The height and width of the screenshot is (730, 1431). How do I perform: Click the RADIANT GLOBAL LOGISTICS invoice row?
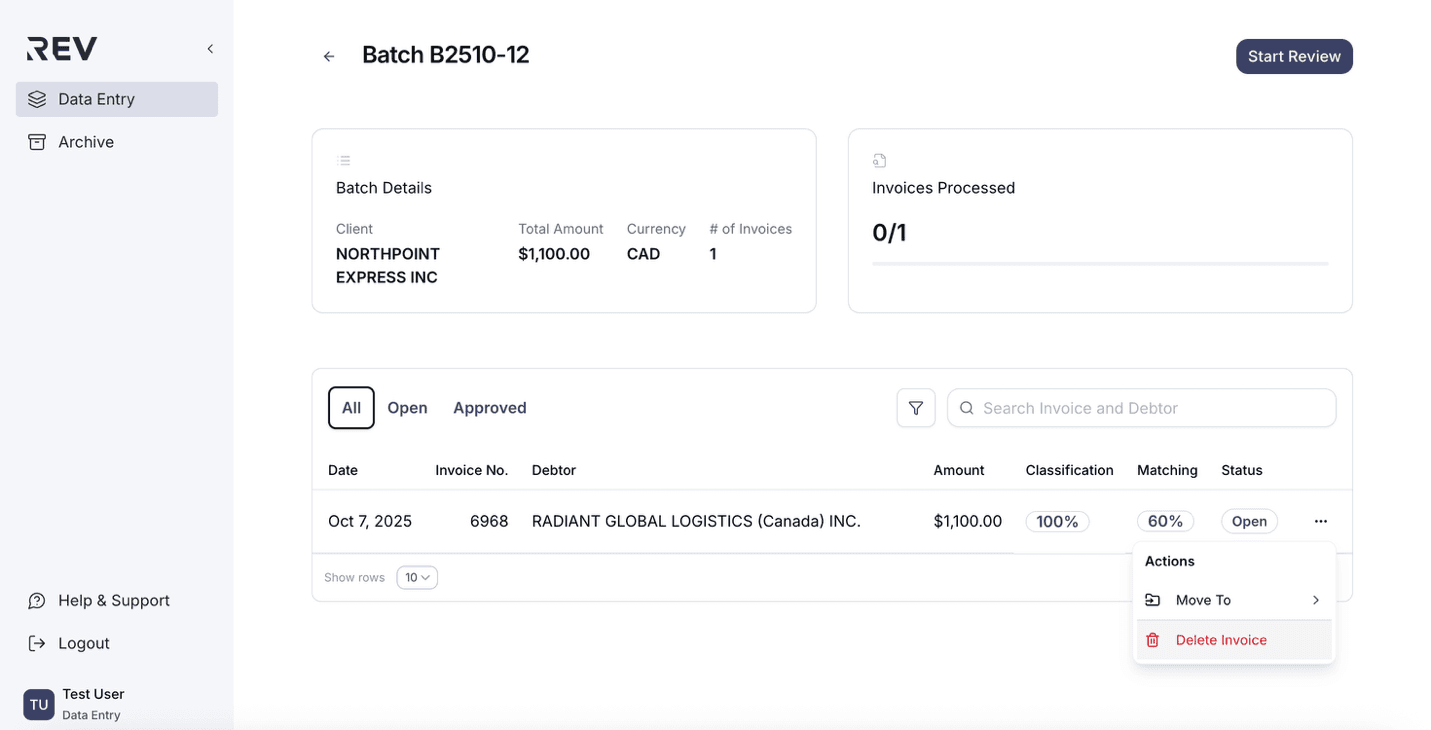(x=695, y=521)
